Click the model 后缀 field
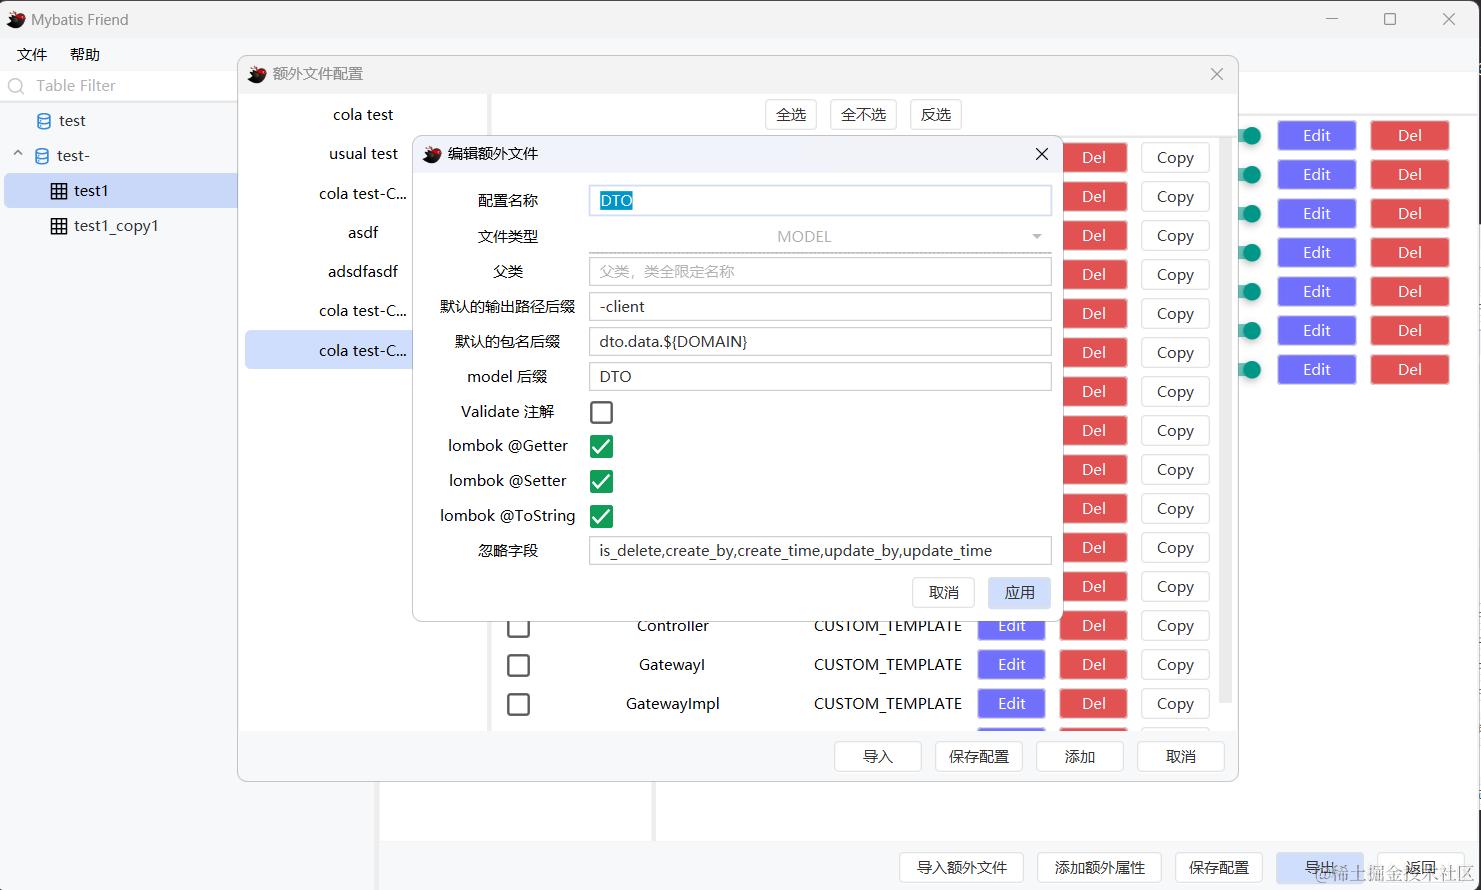 820,377
